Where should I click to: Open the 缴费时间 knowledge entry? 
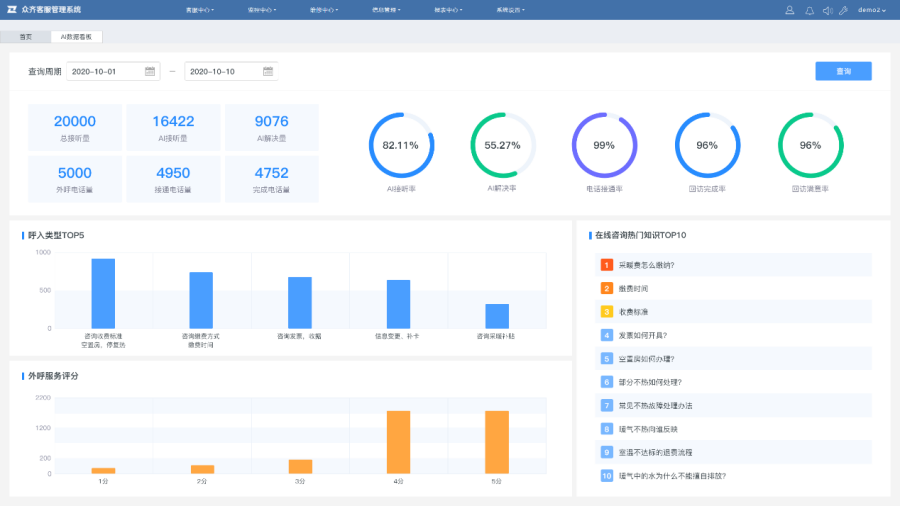734,289
